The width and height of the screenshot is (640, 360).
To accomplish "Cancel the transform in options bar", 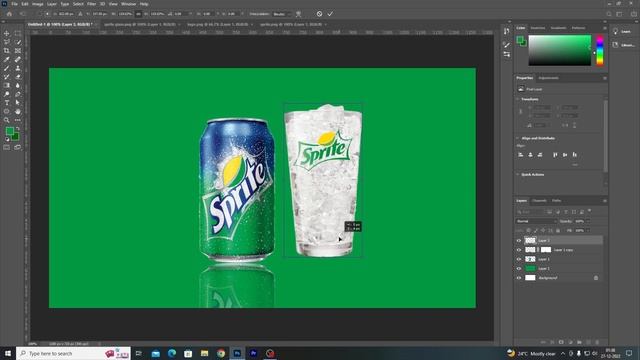I will coord(319,14).
